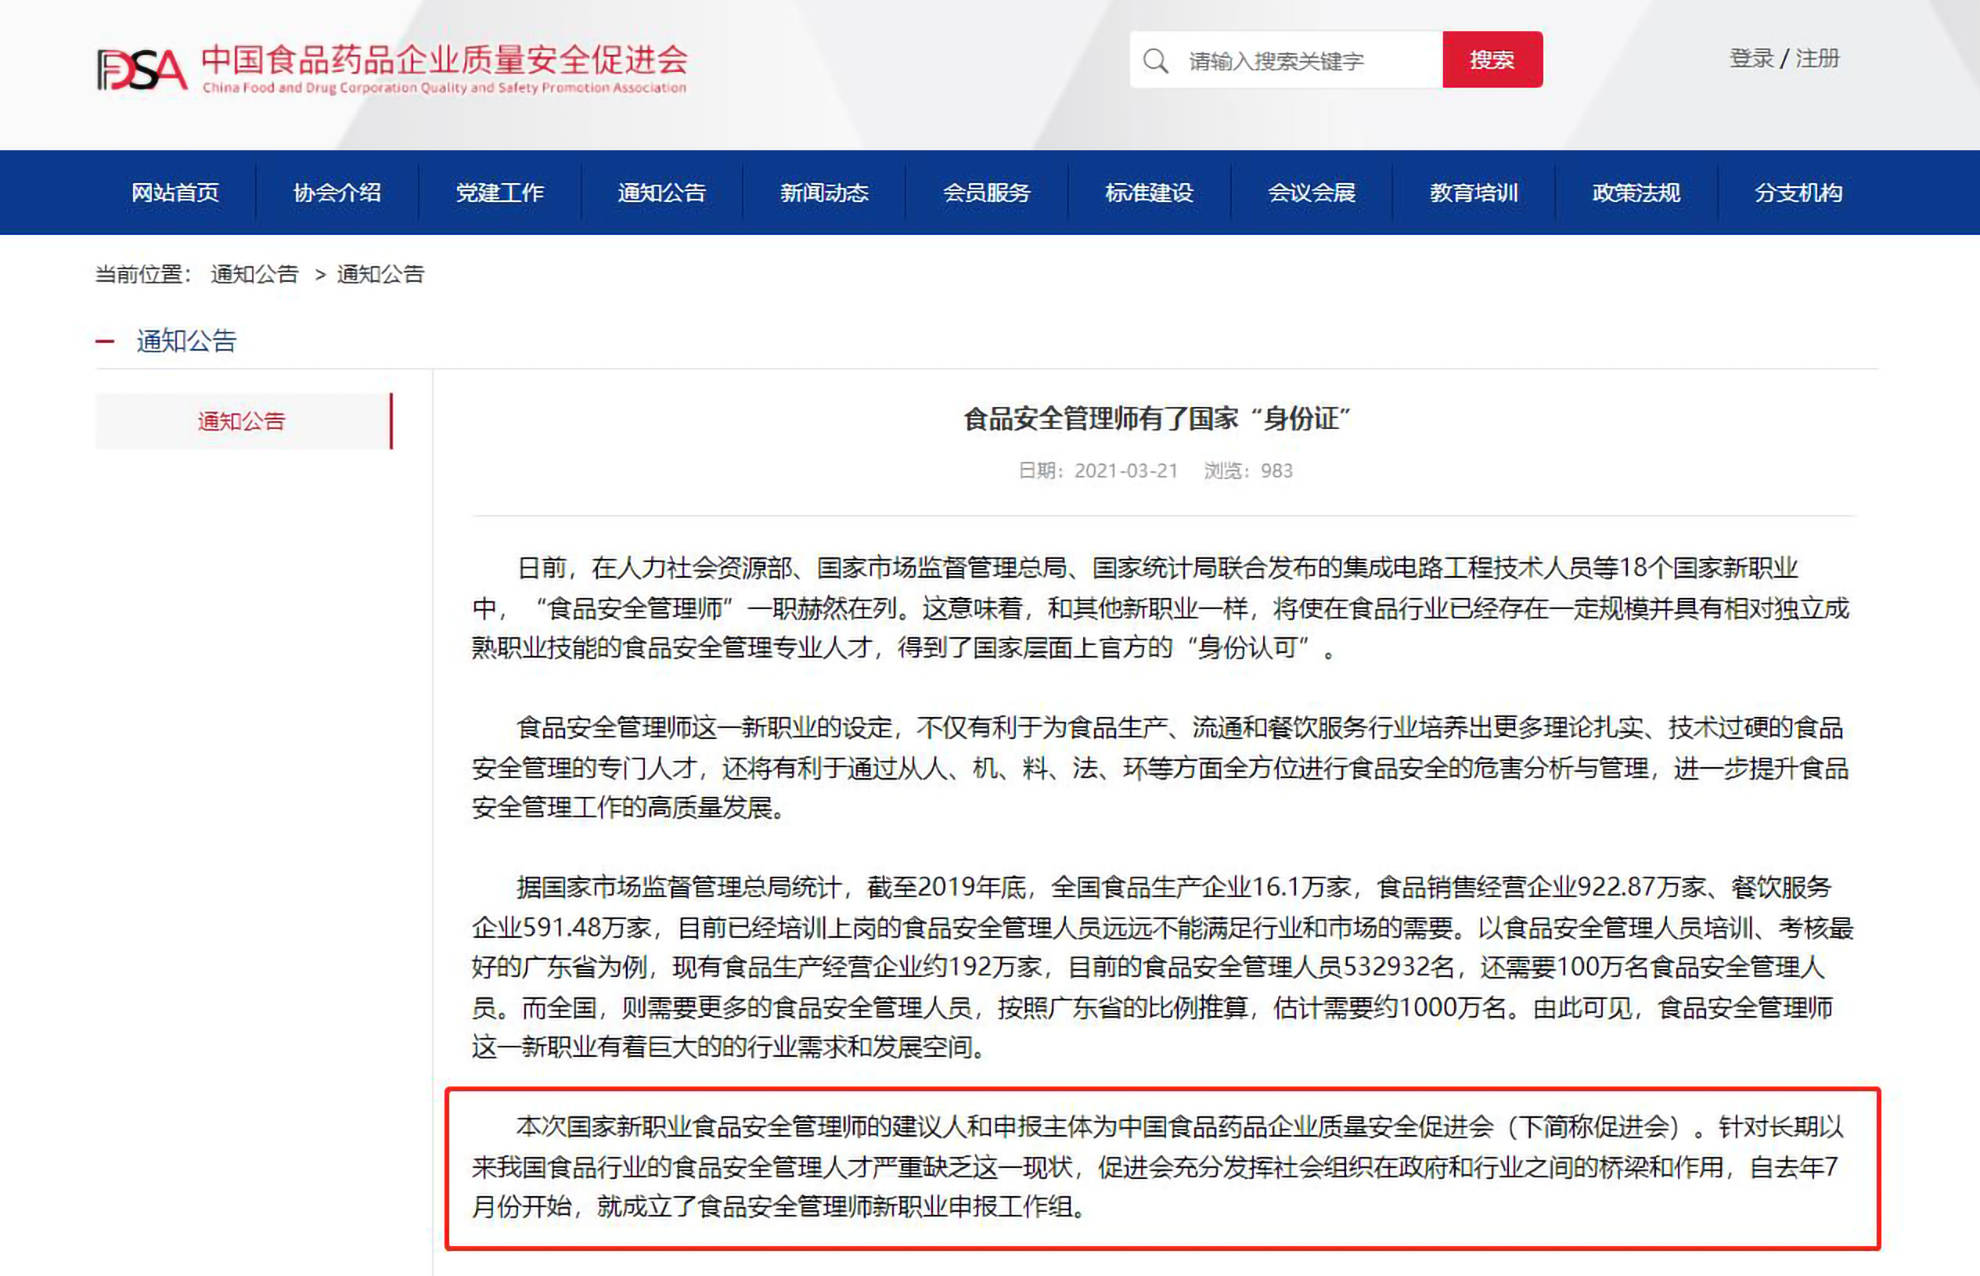1980x1276 pixels.
Task: Open the 分支机构 navigation item
Action: [x=1798, y=192]
